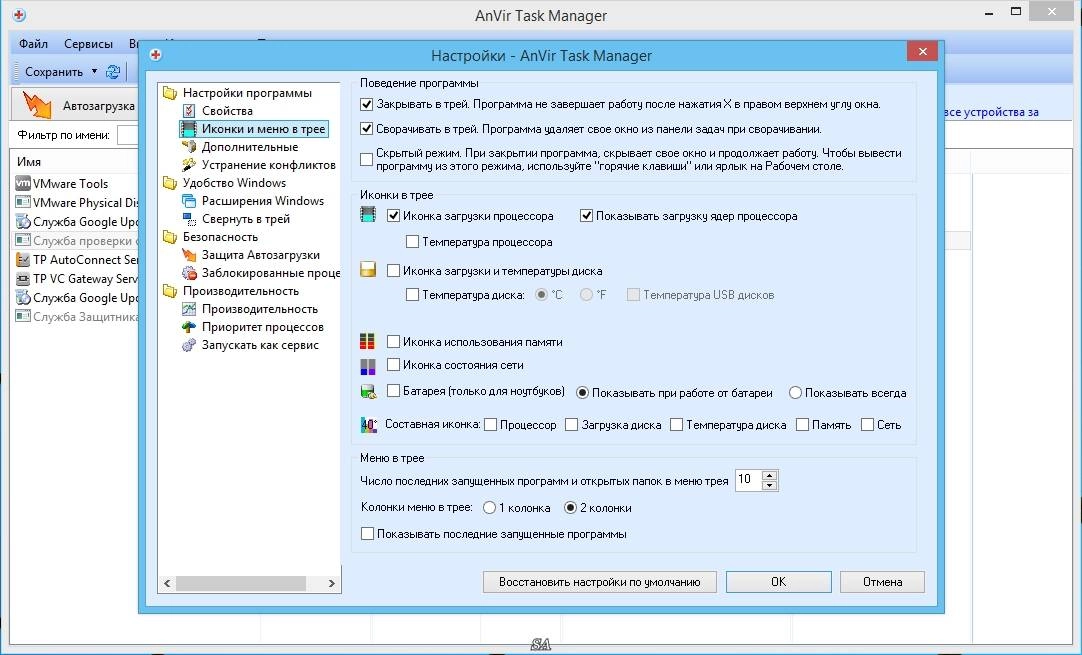Click the Отмена button

point(883,582)
